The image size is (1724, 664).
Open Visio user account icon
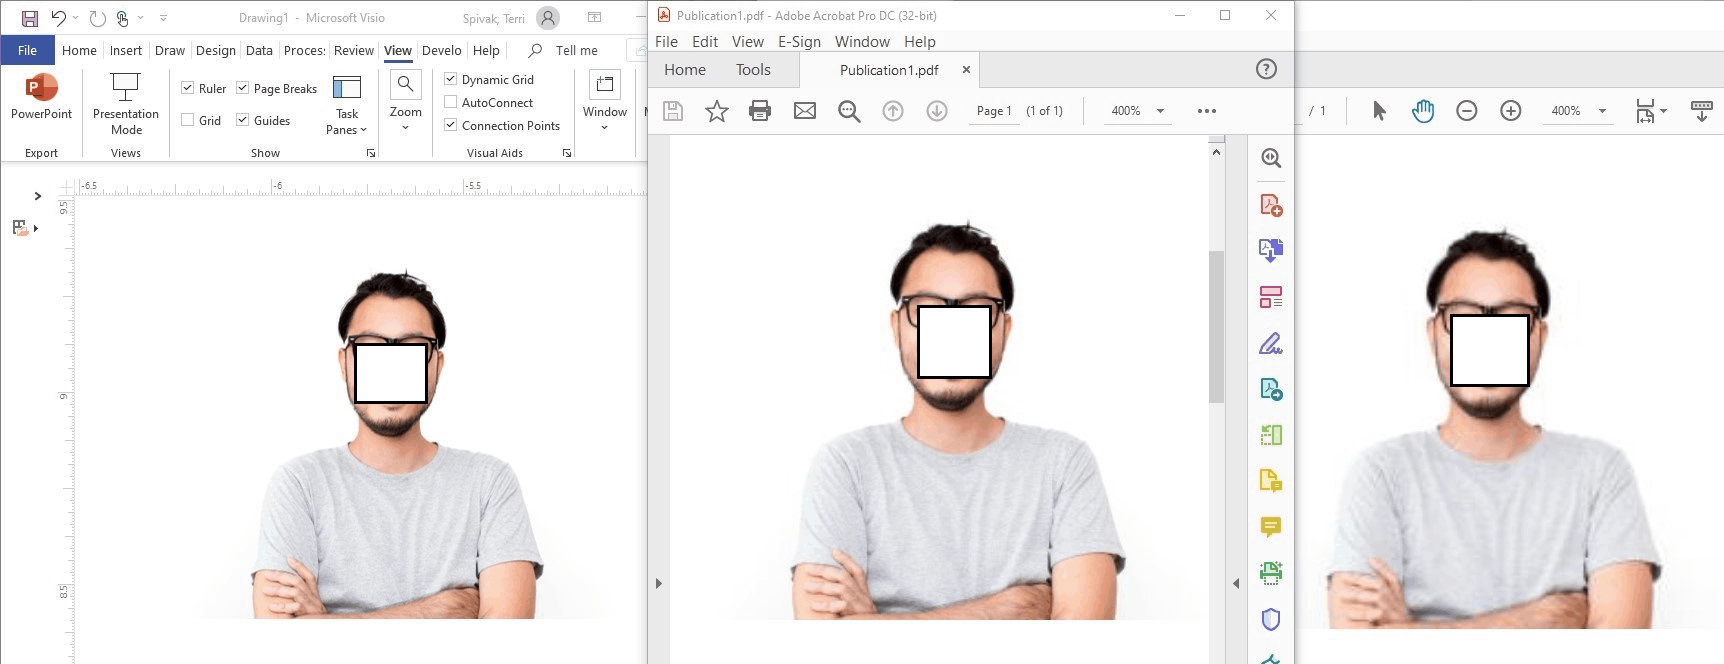(548, 18)
